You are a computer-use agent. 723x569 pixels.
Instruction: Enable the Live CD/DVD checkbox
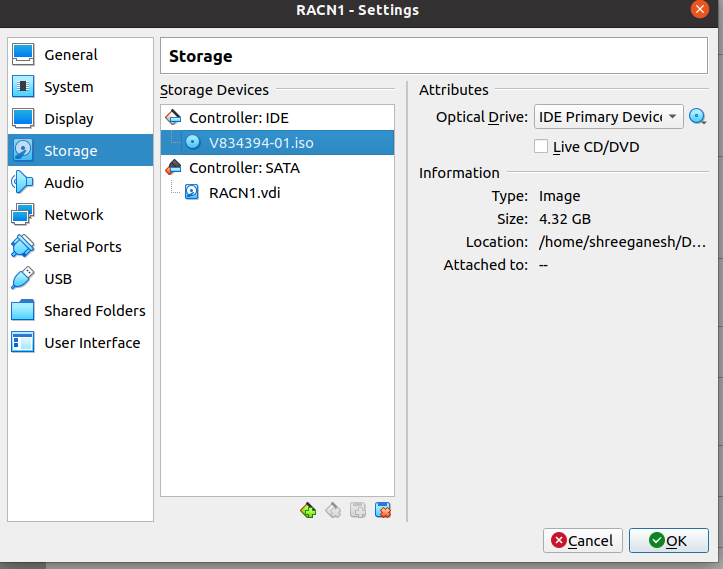coord(541,146)
